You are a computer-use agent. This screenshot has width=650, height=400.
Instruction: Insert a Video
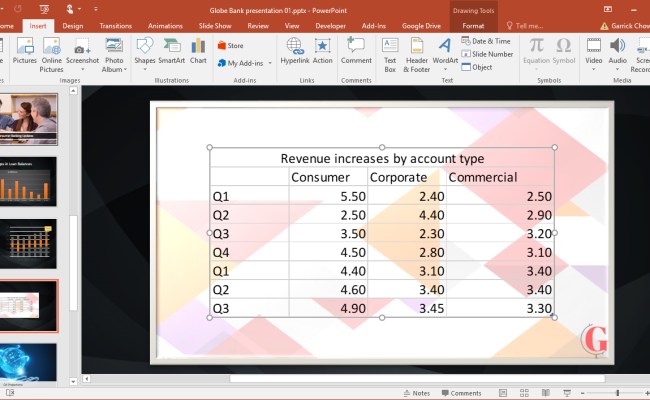594,54
